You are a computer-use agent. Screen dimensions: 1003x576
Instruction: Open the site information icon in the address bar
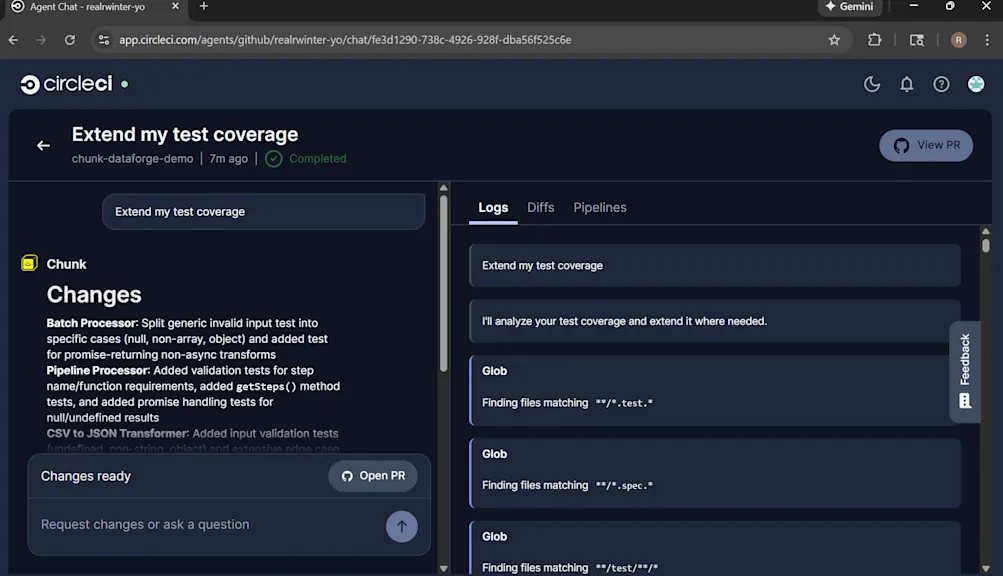tap(103, 40)
